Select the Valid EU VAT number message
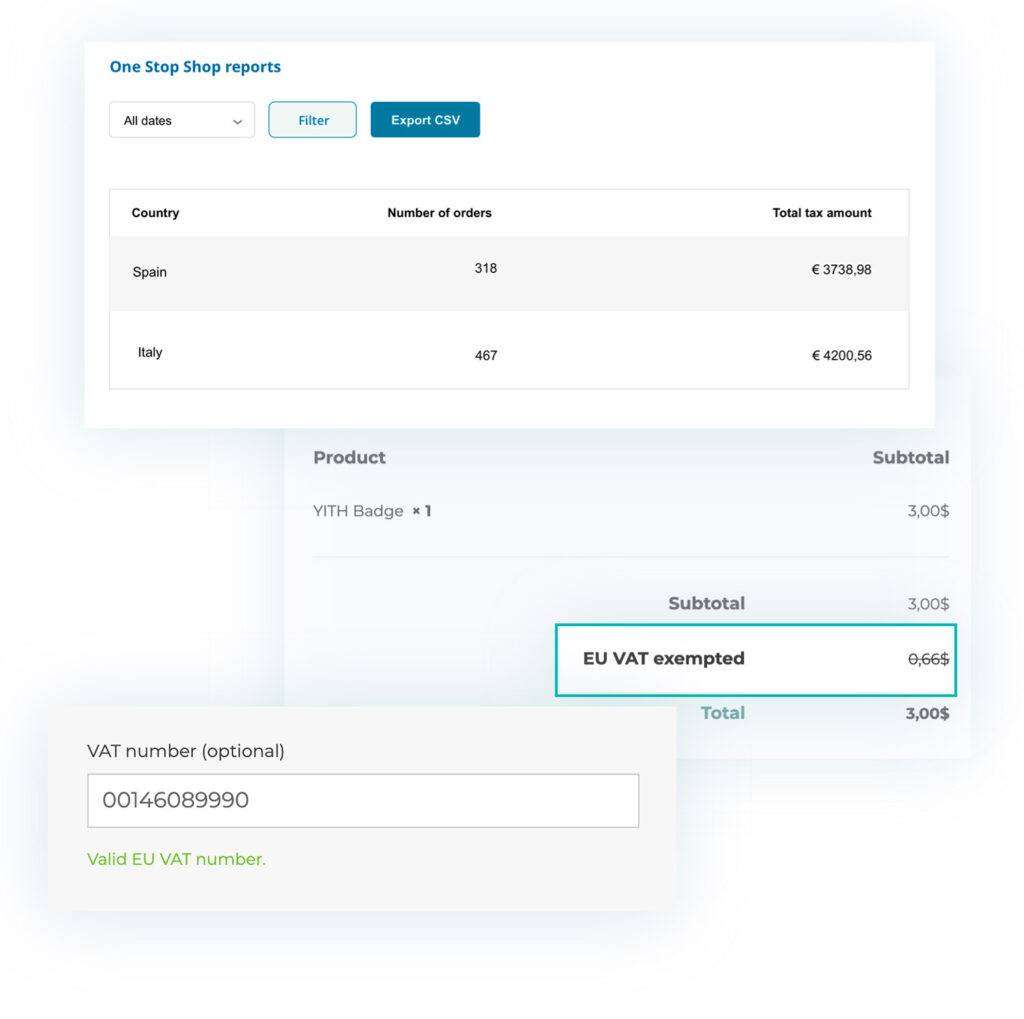Screen dimensions: 1024x1019 [176, 858]
